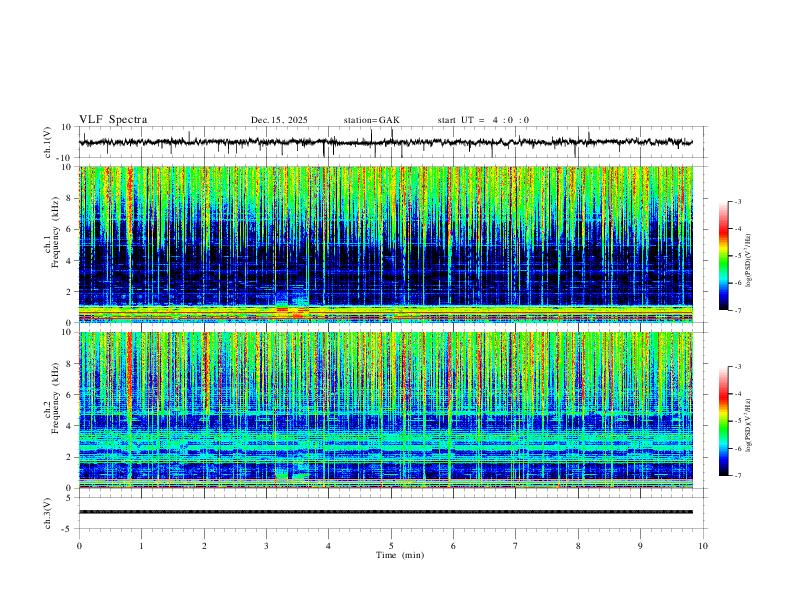Click time axis tick label "9"
The width and height of the screenshot is (792, 612).
640,546
